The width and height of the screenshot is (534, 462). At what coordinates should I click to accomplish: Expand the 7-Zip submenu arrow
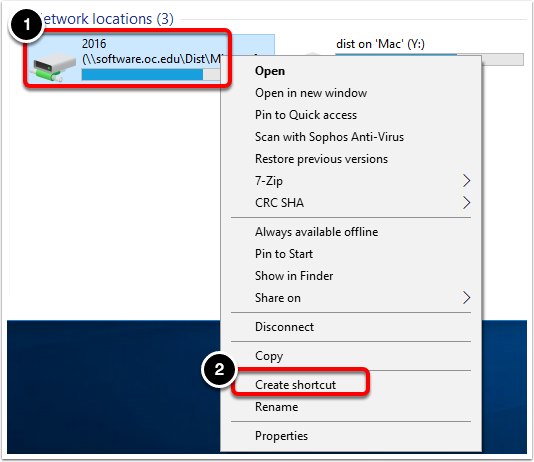click(x=466, y=181)
